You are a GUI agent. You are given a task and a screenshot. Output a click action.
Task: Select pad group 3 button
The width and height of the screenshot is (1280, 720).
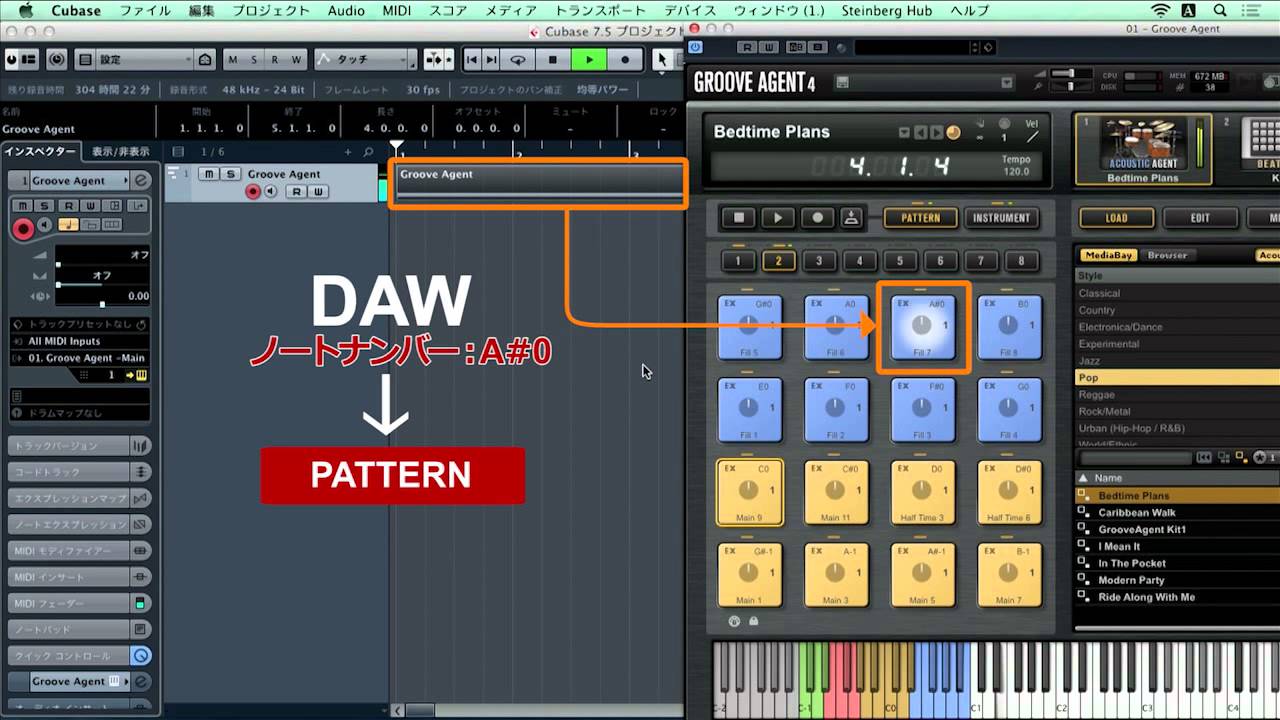[819, 261]
